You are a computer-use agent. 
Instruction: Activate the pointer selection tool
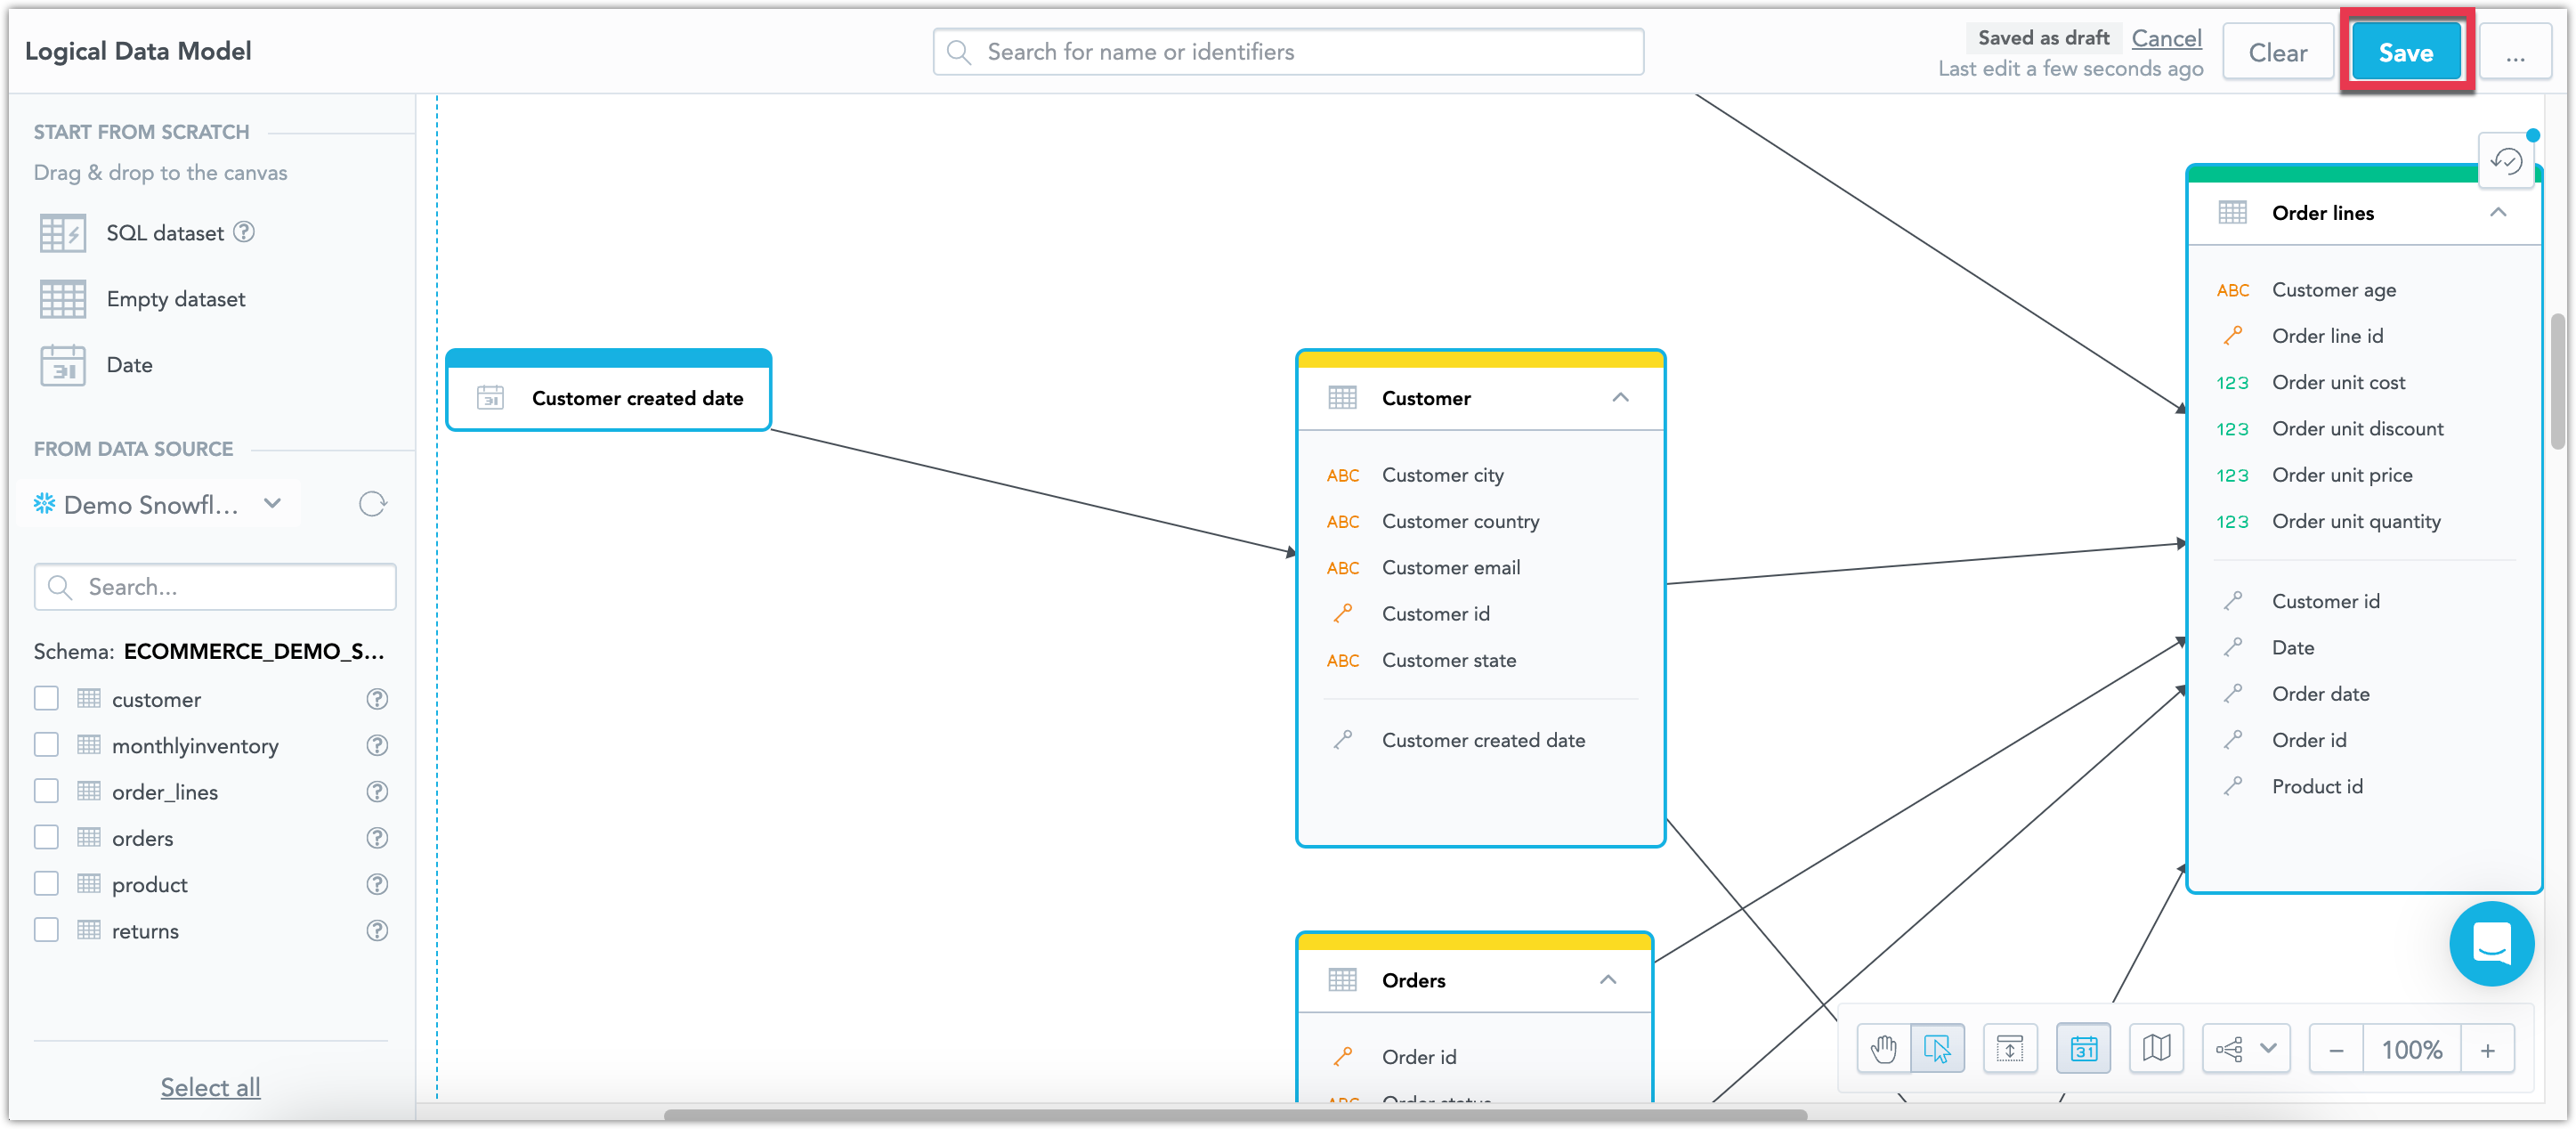(x=1937, y=1049)
